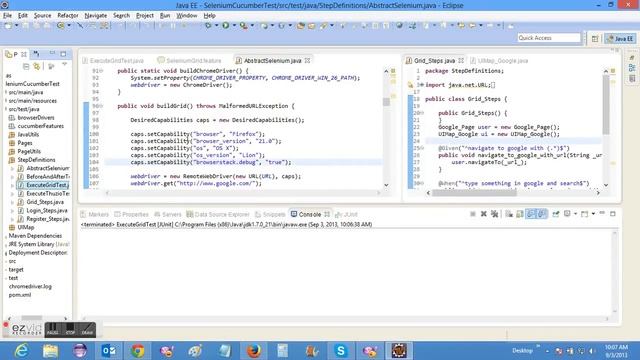Open the File menu
The width and height of the screenshot is (640, 360).
point(7,16)
